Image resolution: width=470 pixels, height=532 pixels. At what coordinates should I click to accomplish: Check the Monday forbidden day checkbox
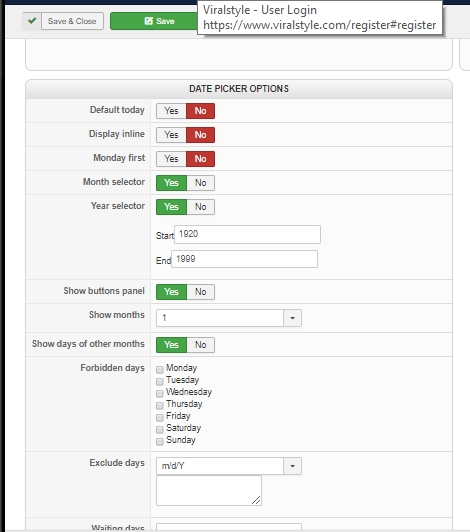160,369
